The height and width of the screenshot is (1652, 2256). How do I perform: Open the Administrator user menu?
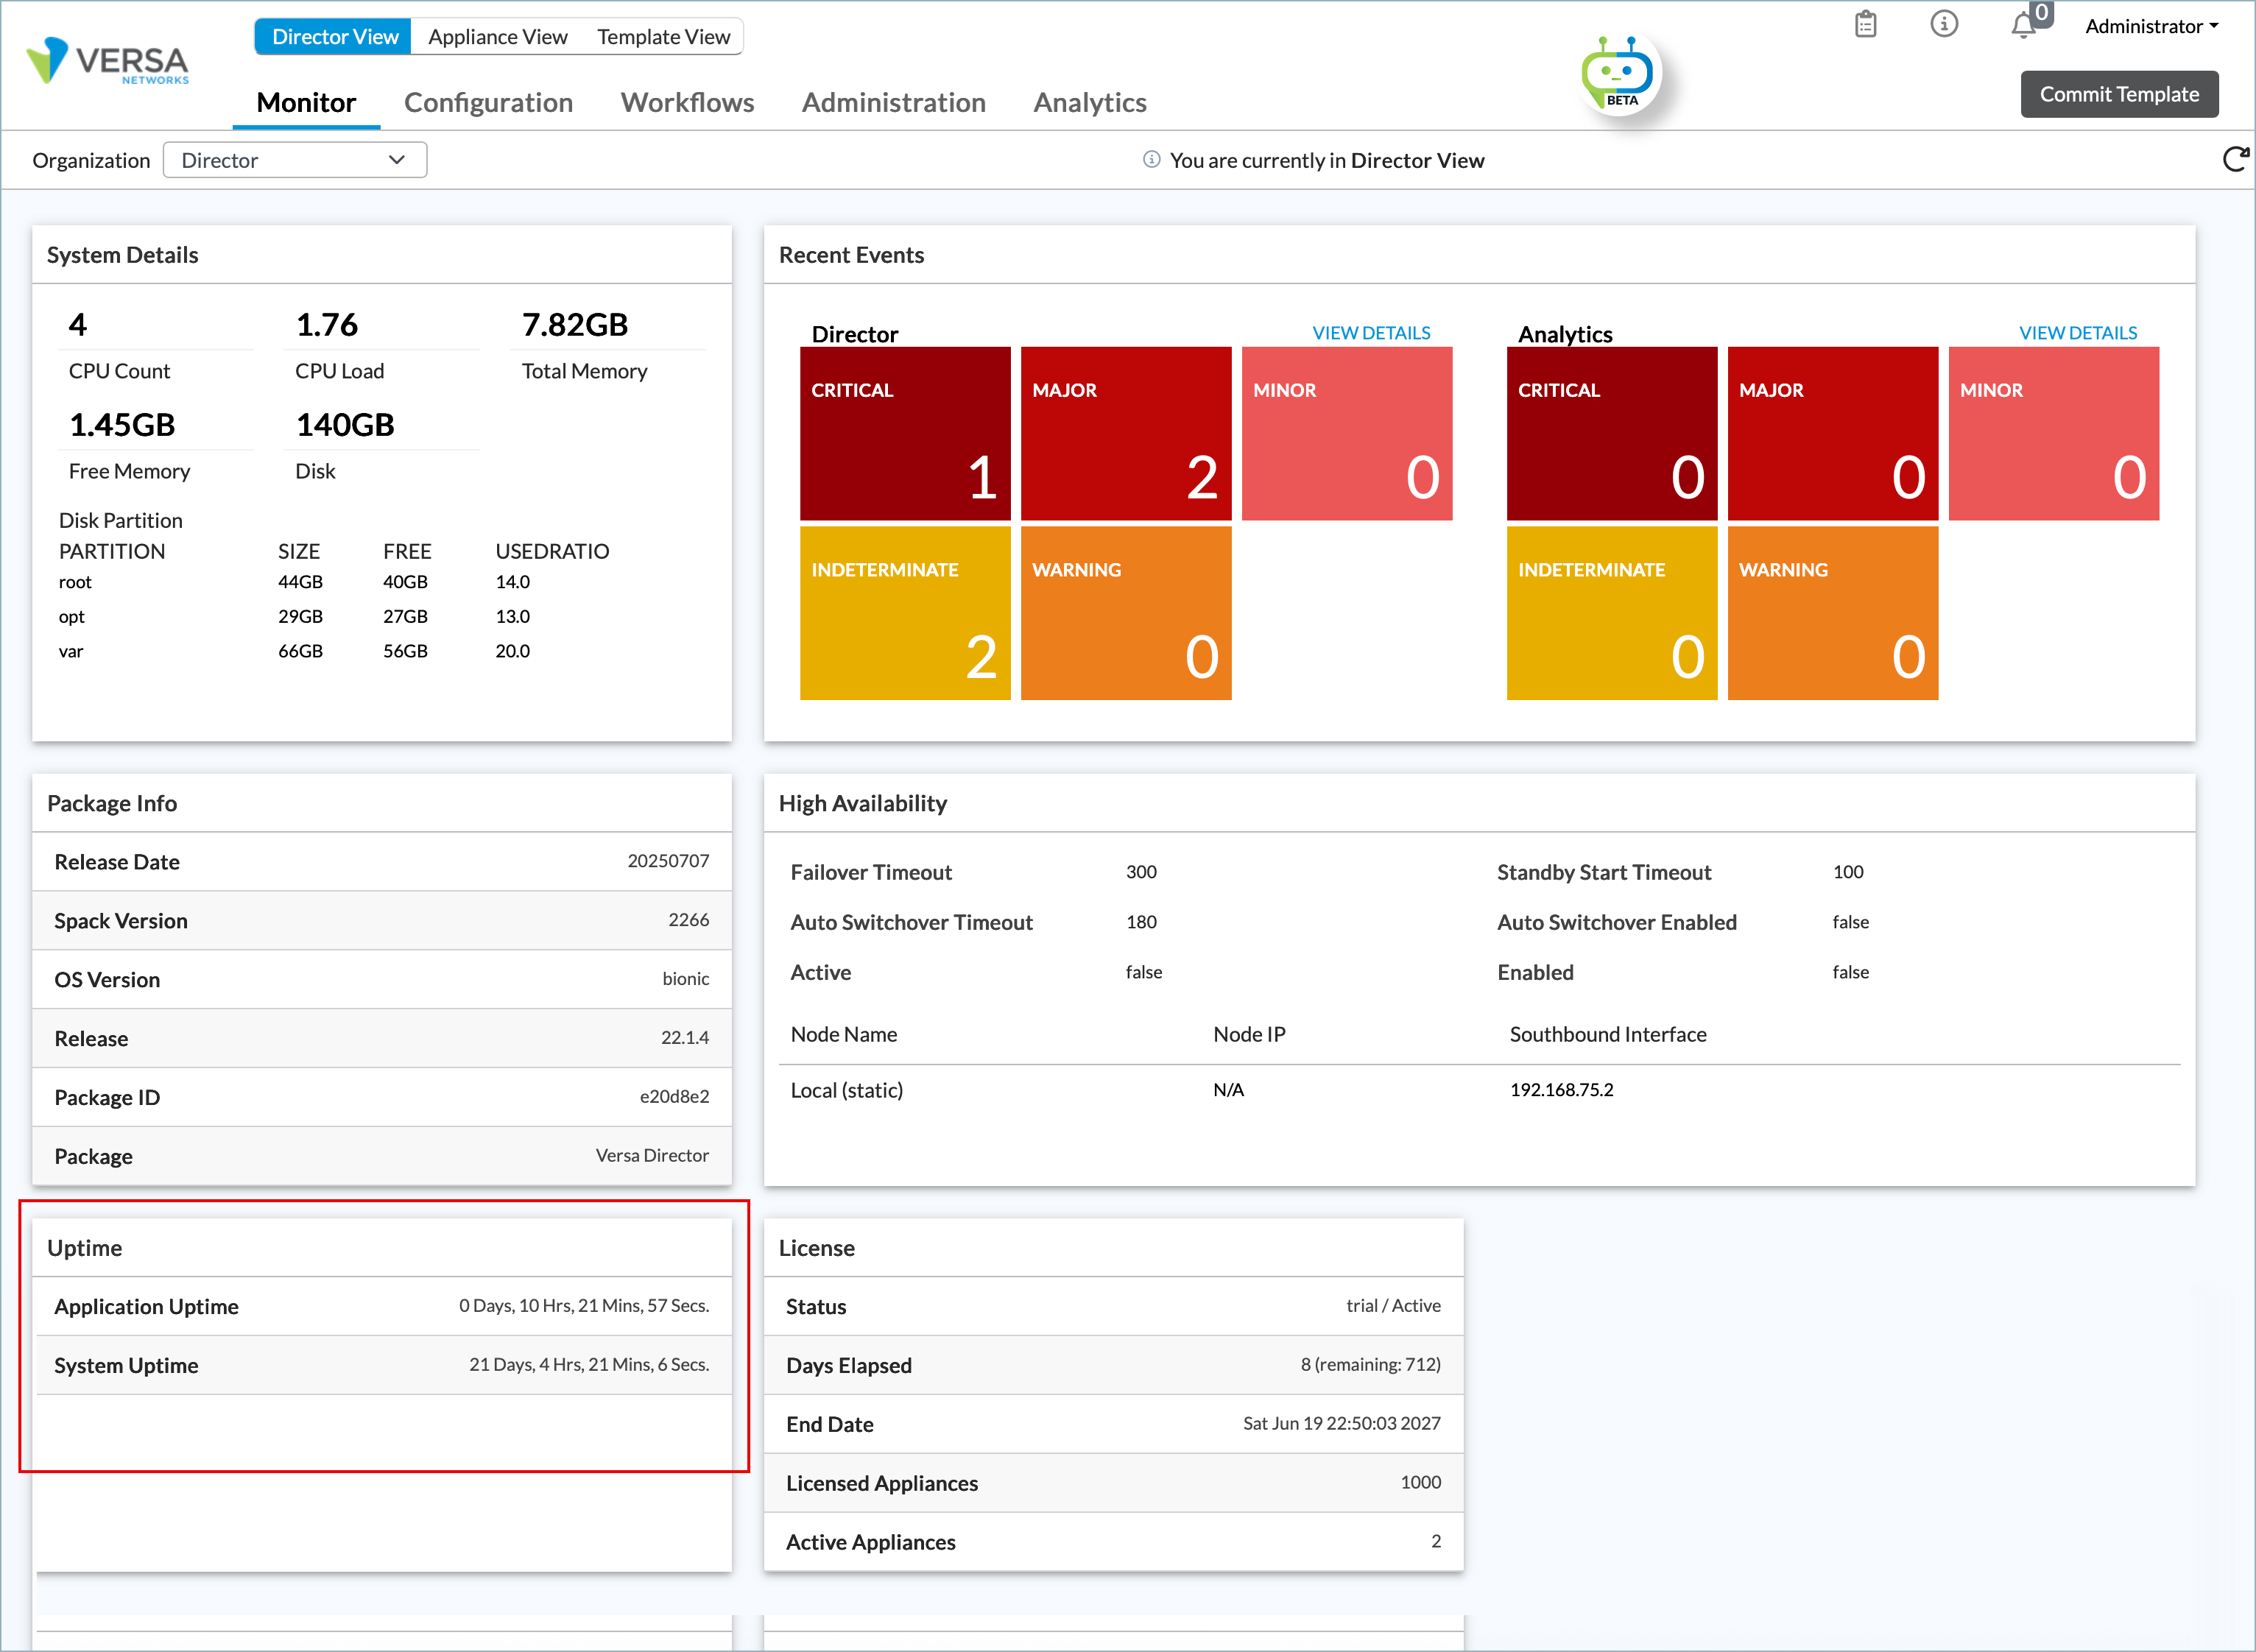point(2151,27)
